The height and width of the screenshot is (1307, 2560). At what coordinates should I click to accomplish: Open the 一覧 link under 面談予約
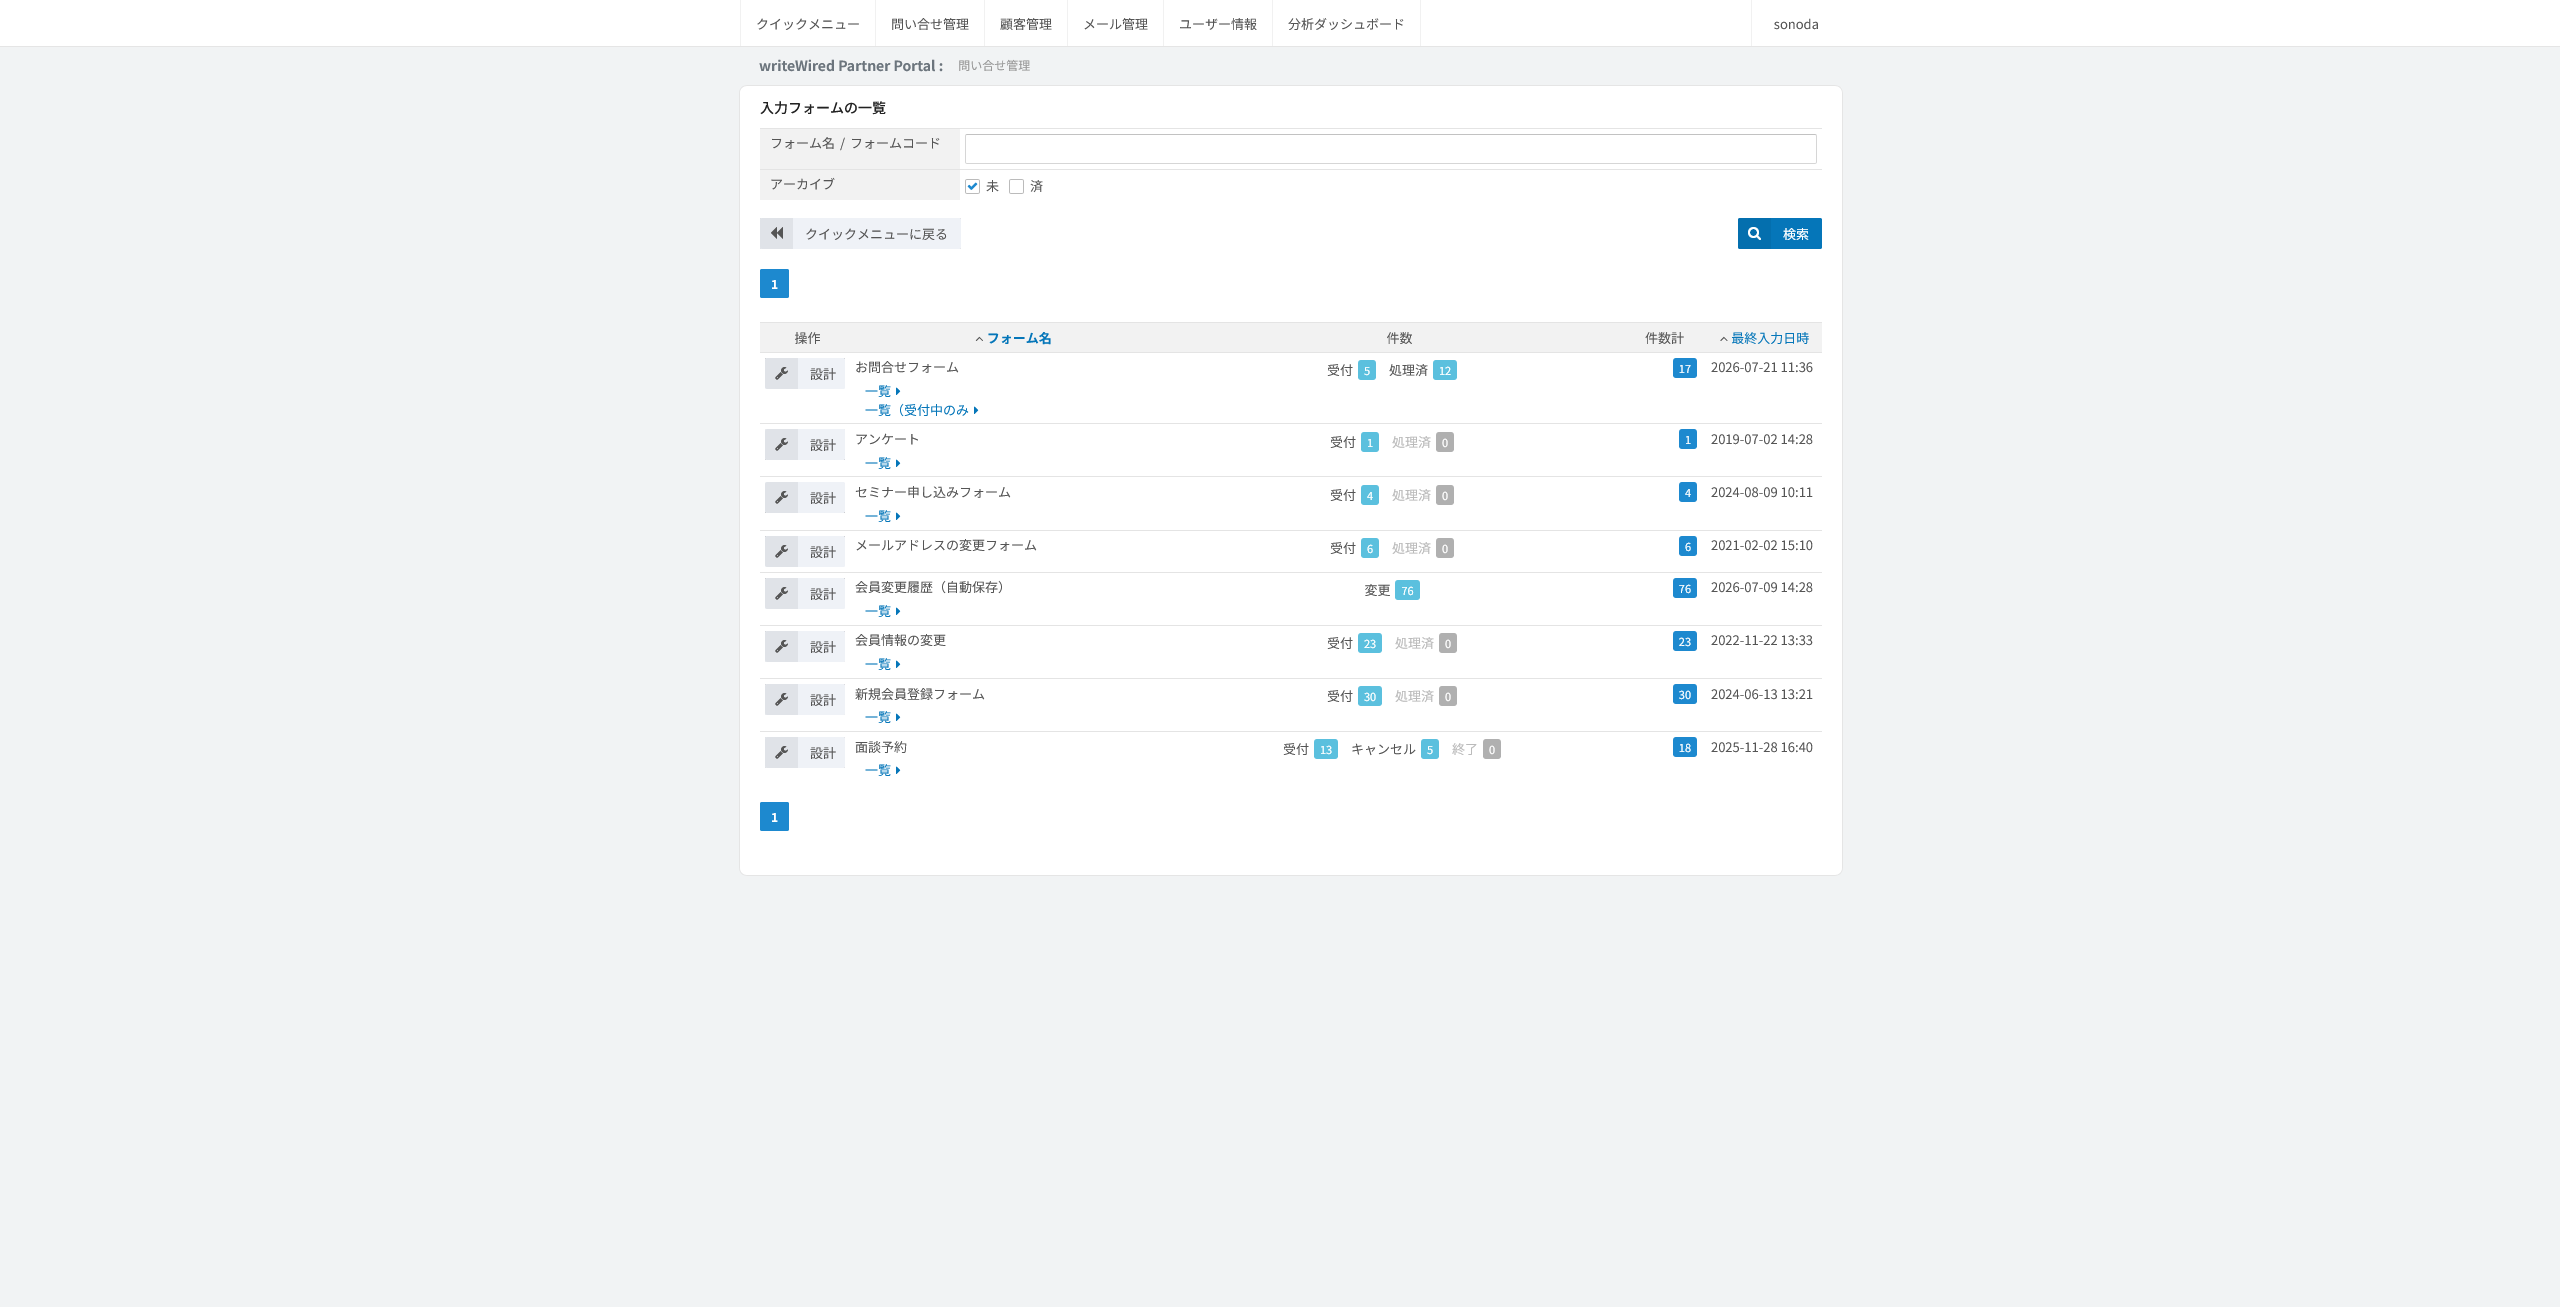coord(882,770)
